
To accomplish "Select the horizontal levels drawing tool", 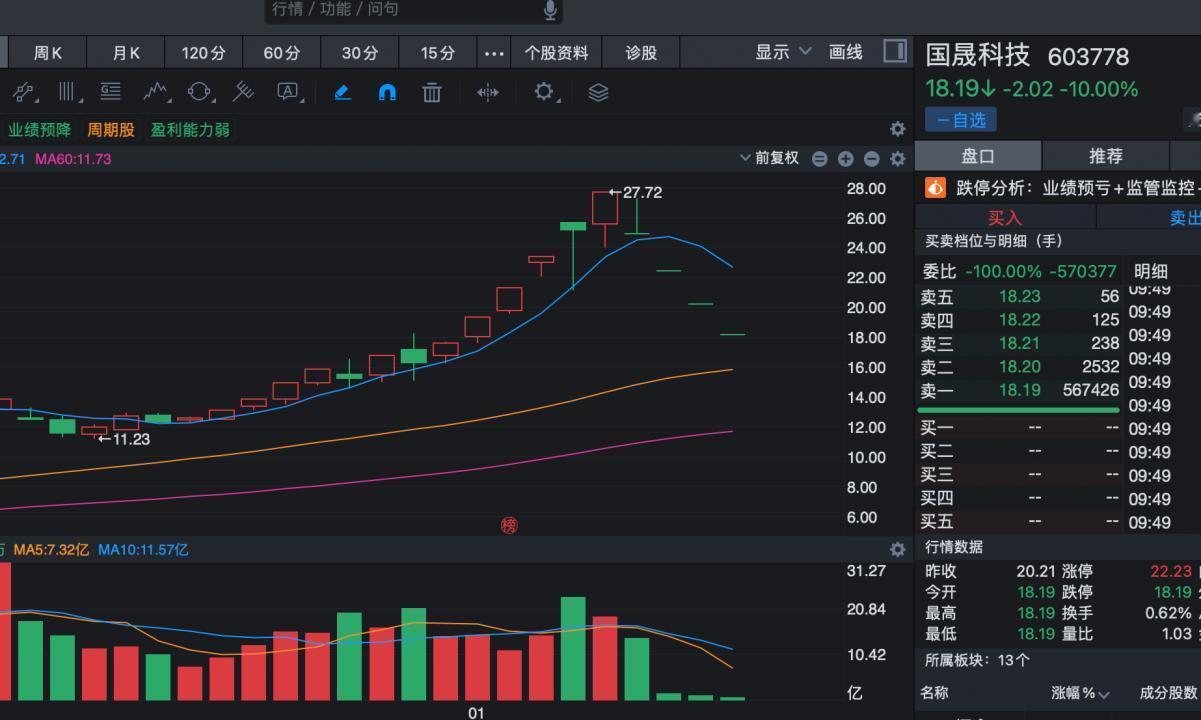I will point(111,92).
